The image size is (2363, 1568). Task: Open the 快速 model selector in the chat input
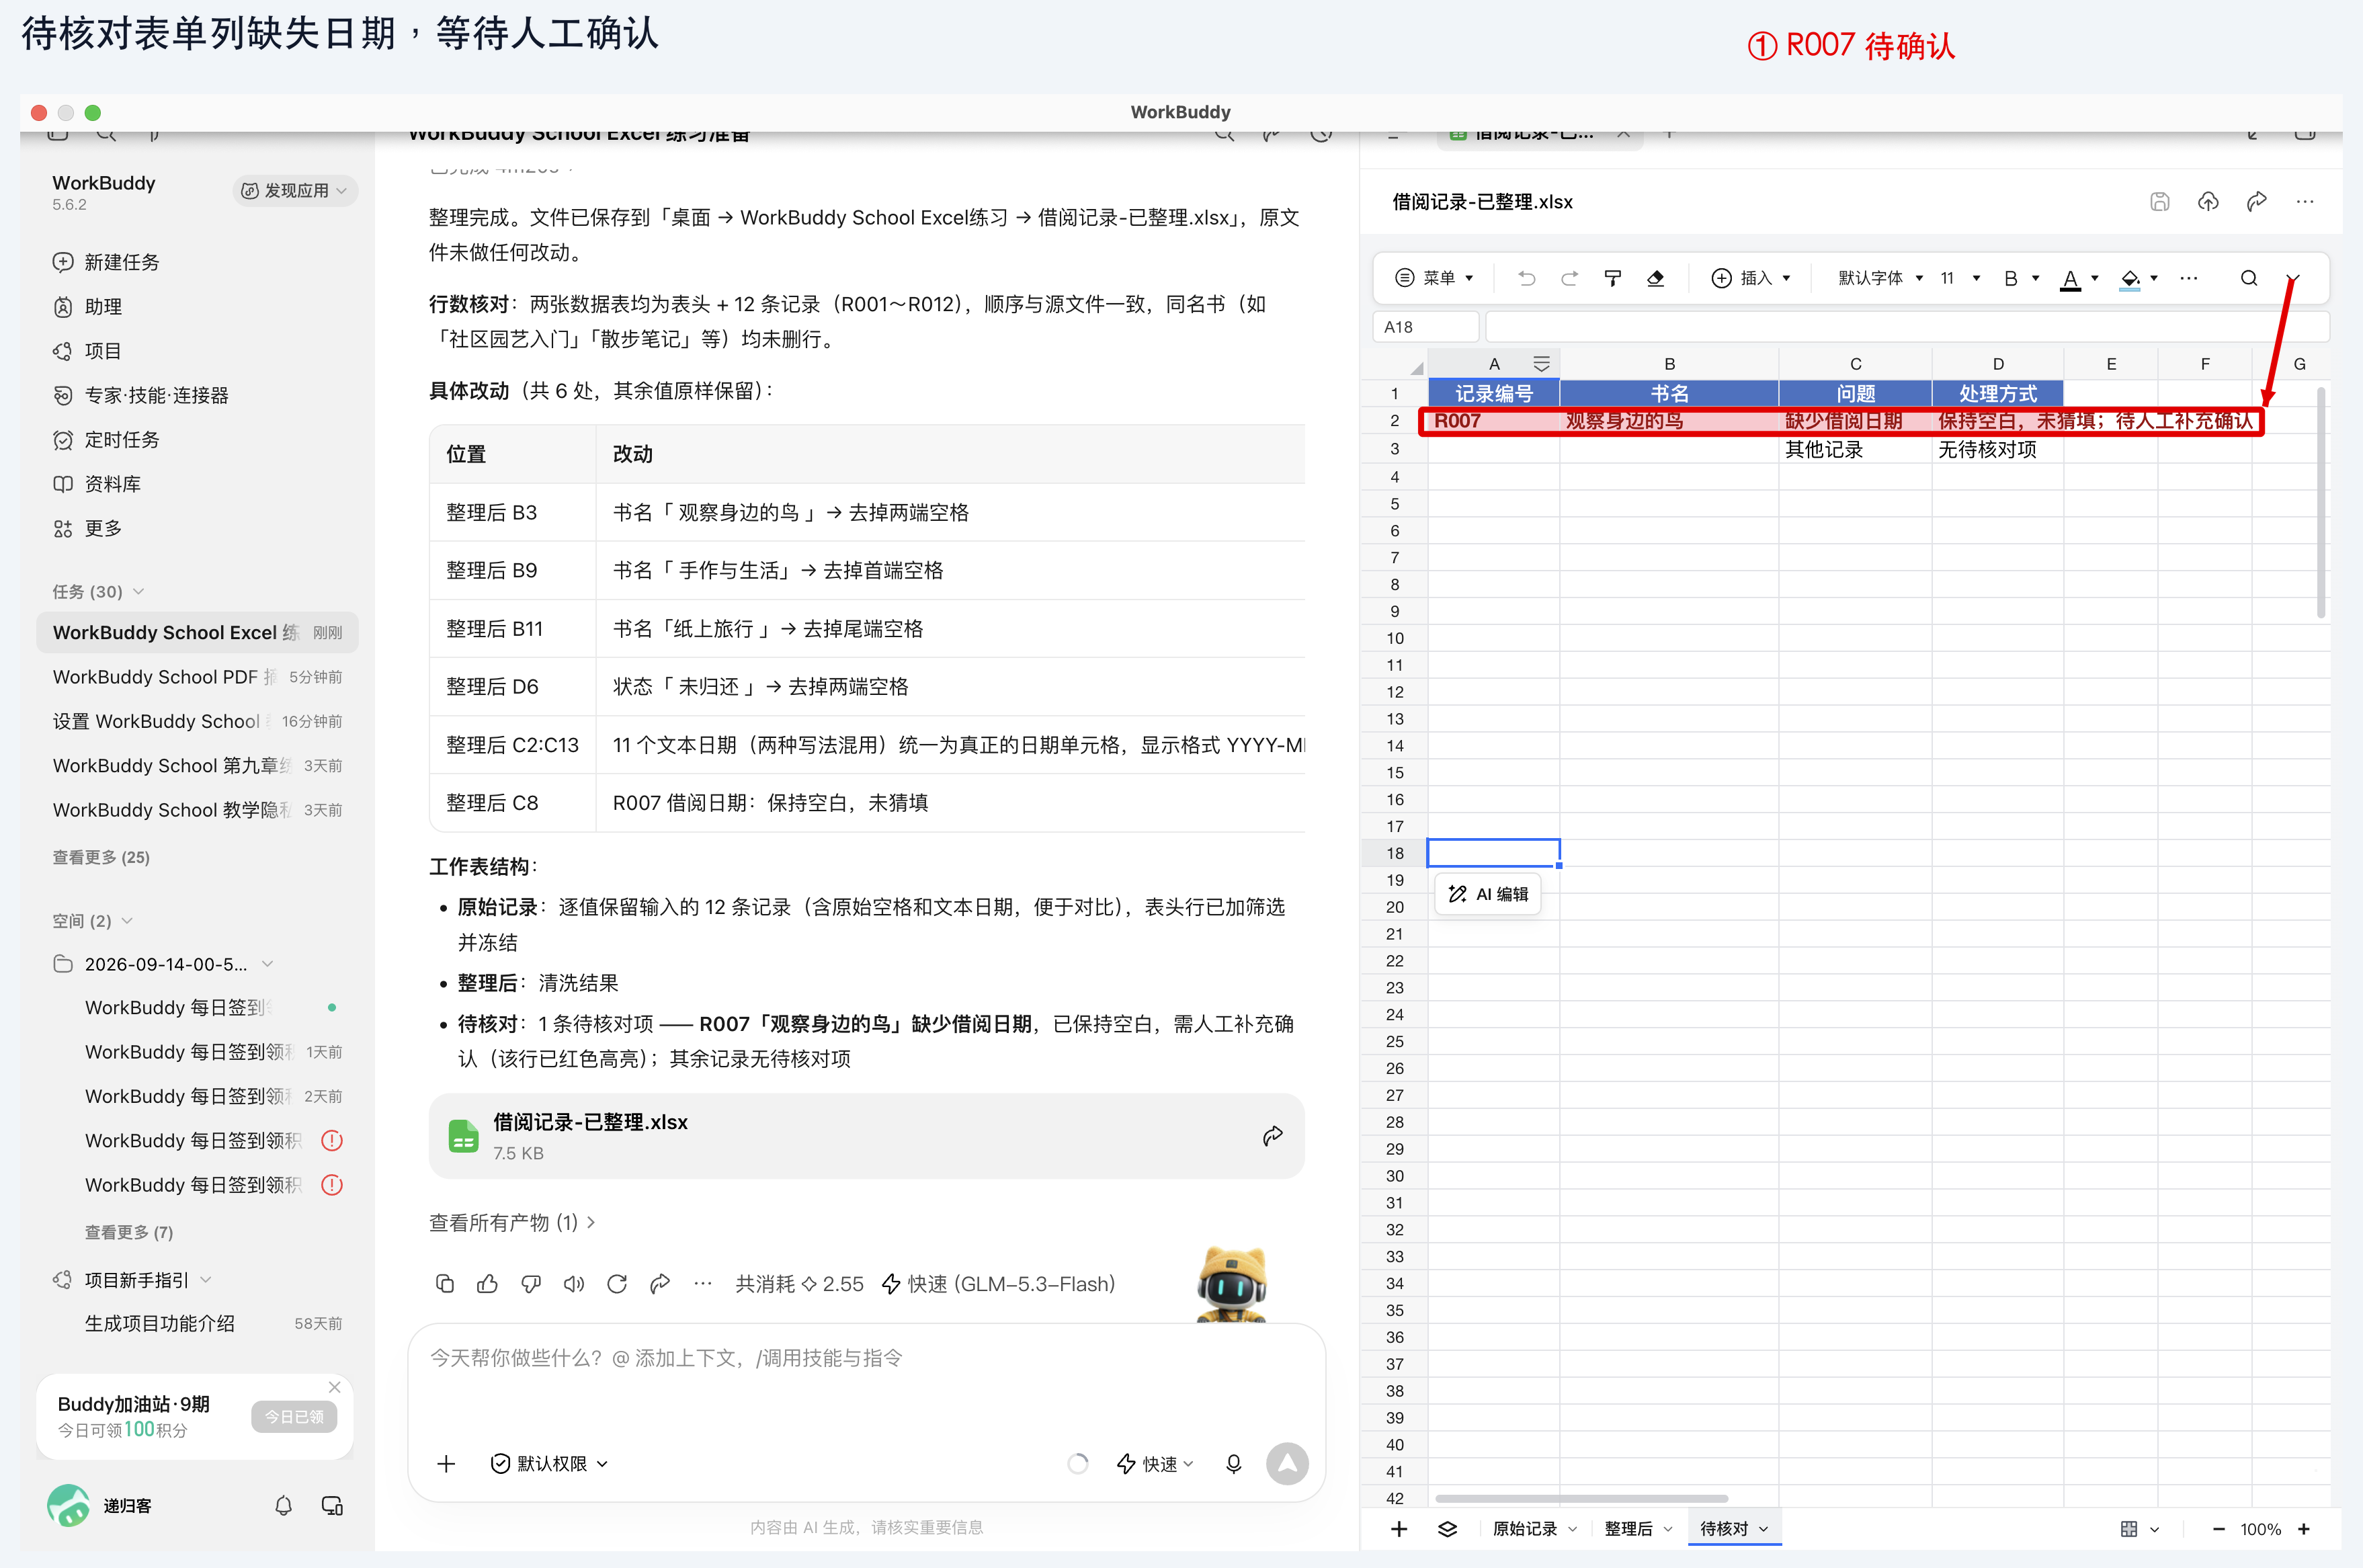[x=1155, y=1463]
